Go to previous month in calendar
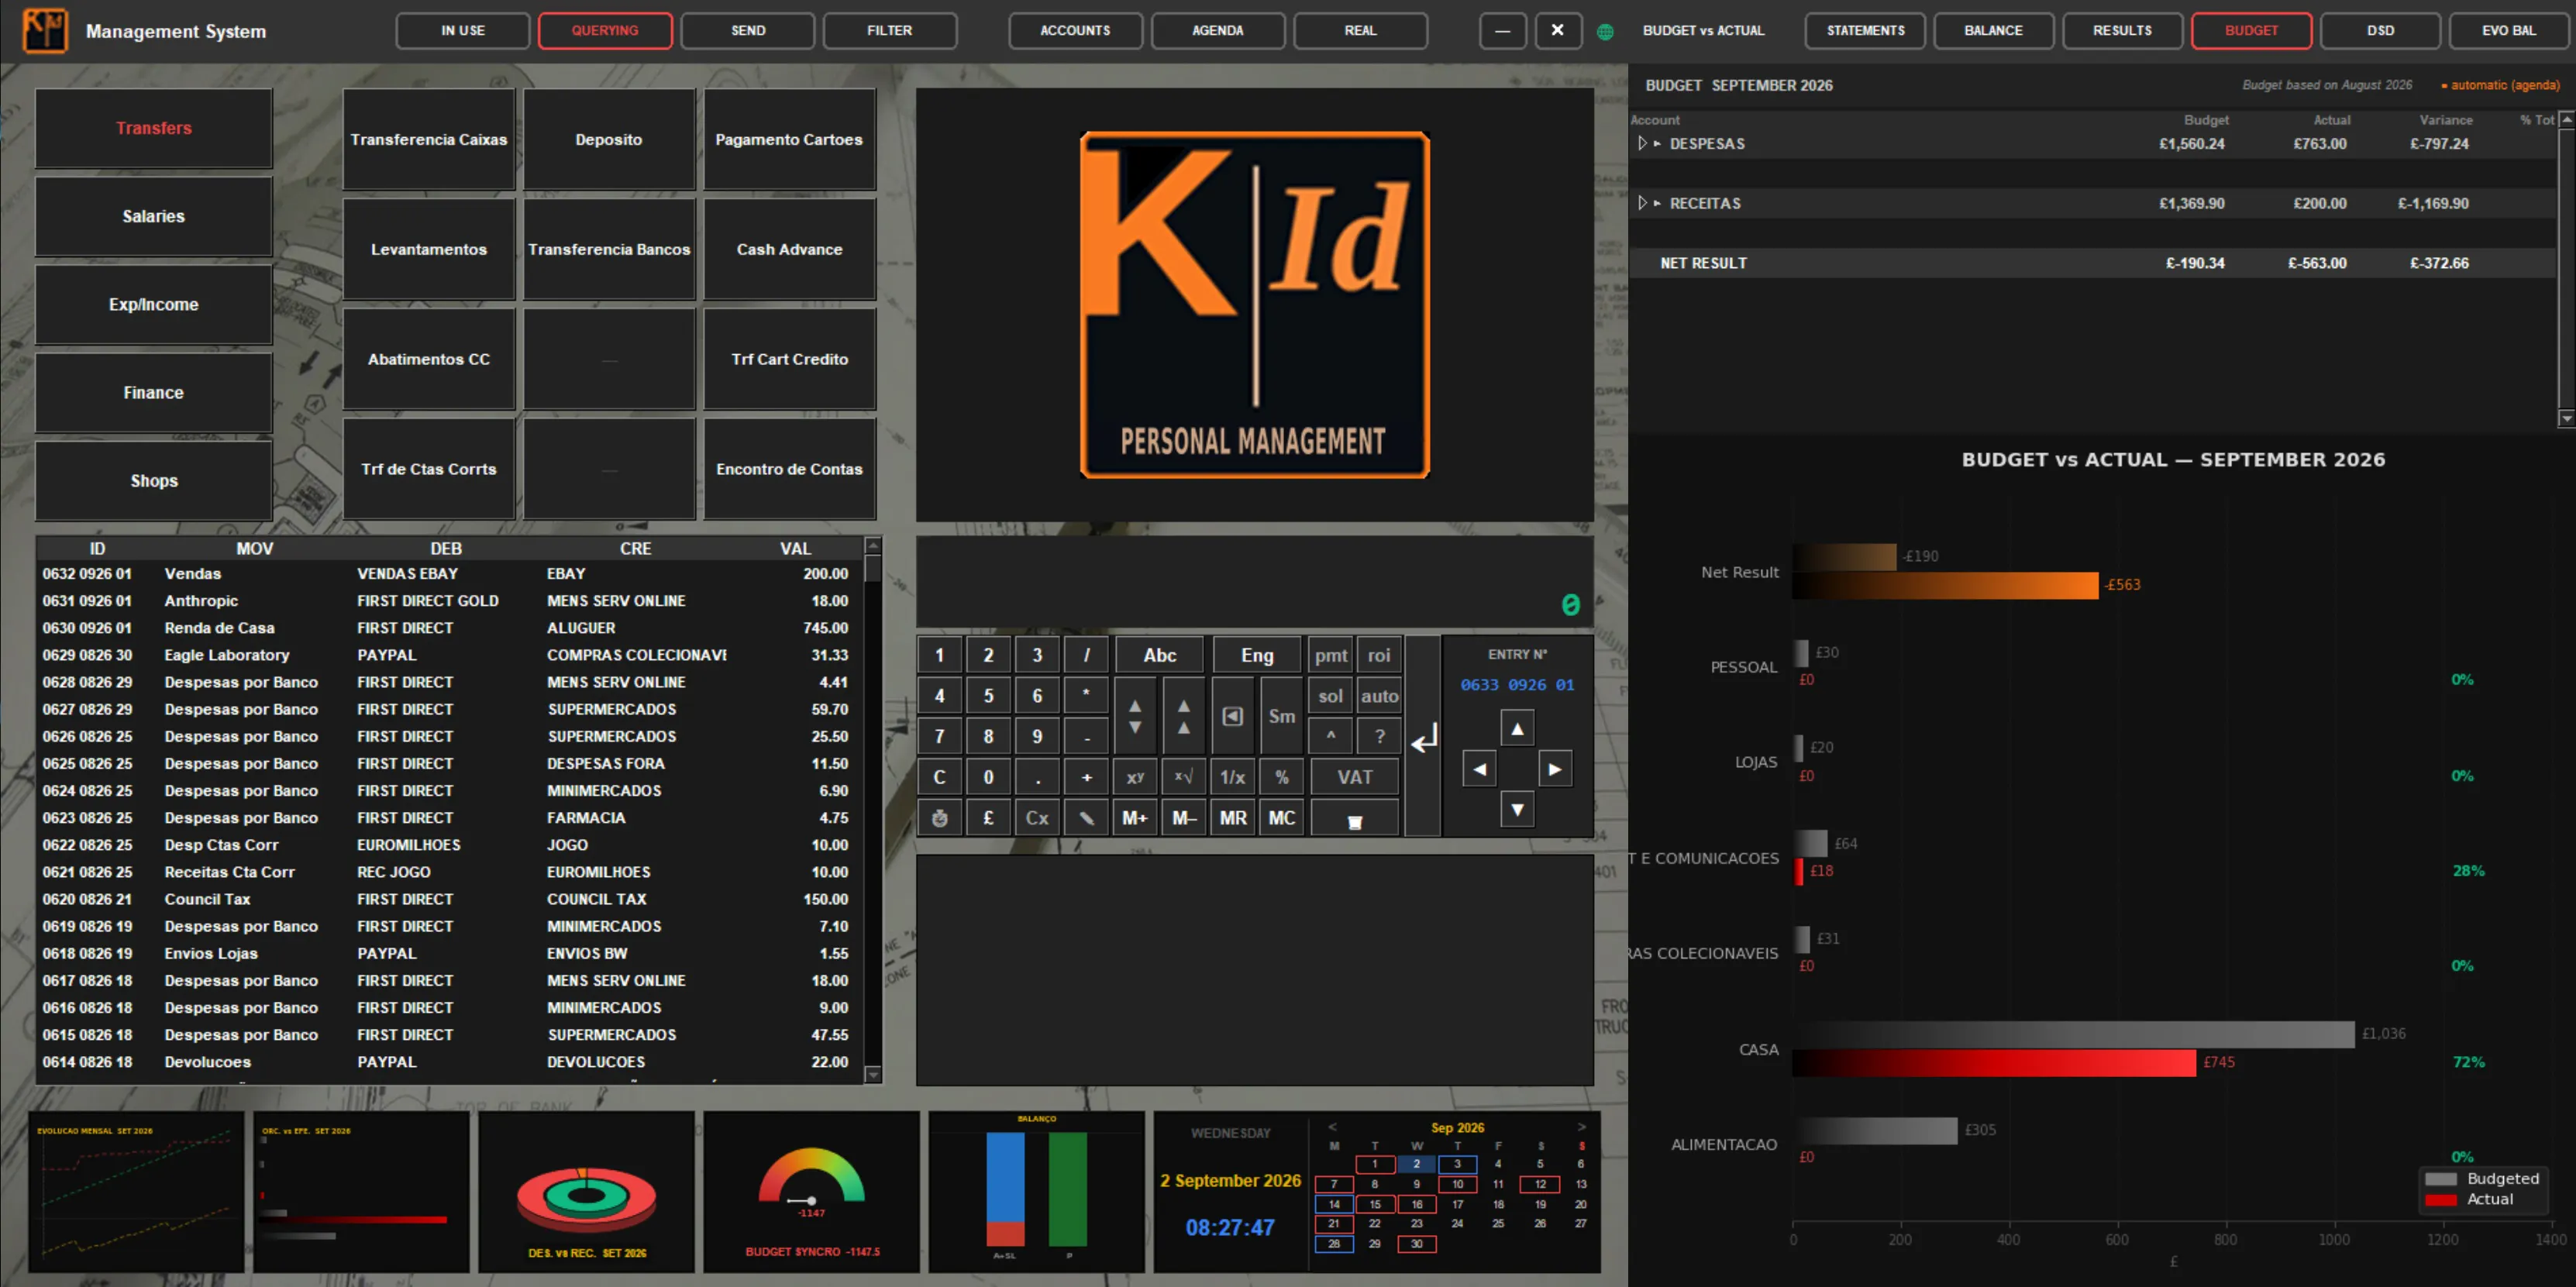This screenshot has height=1287, width=2576. click(1332, 1127)
